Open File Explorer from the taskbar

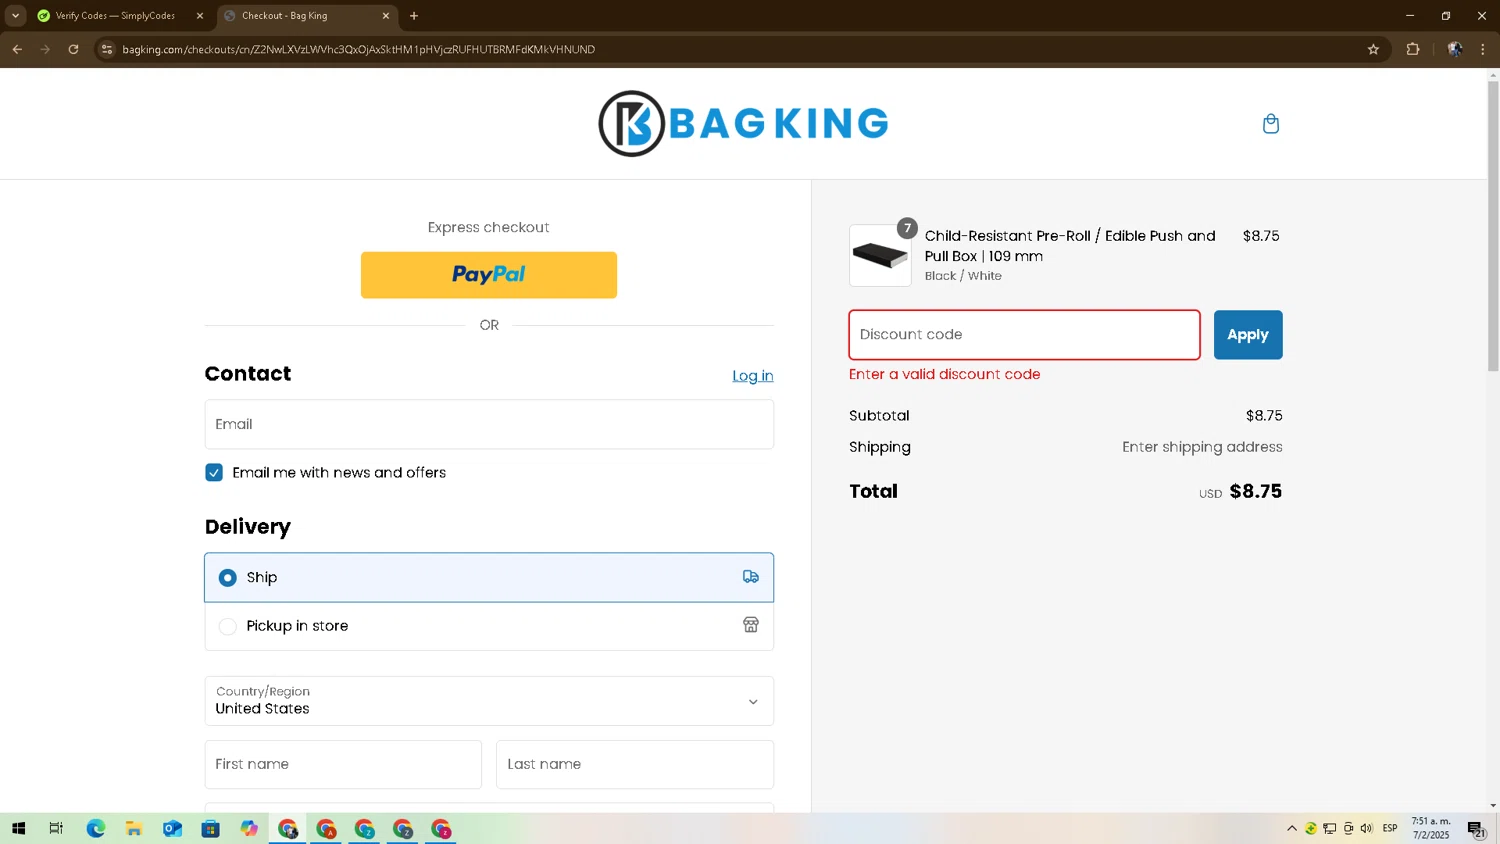[133, 829]
